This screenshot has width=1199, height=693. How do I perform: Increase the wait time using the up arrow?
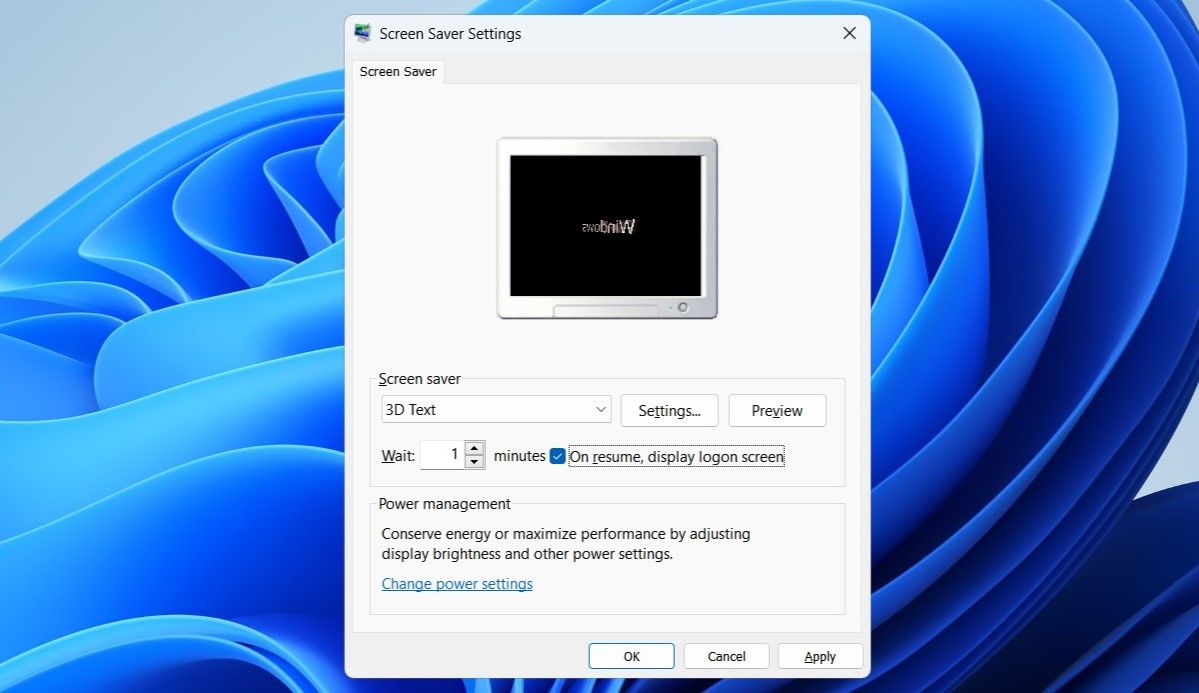pos(473,449)
